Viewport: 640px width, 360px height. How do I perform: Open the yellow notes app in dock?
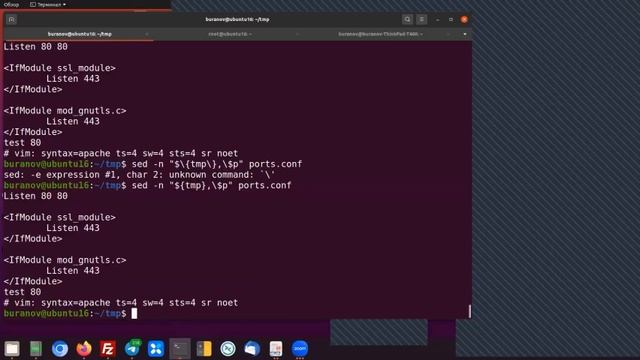pyautogui.click(x=204, y=349)
